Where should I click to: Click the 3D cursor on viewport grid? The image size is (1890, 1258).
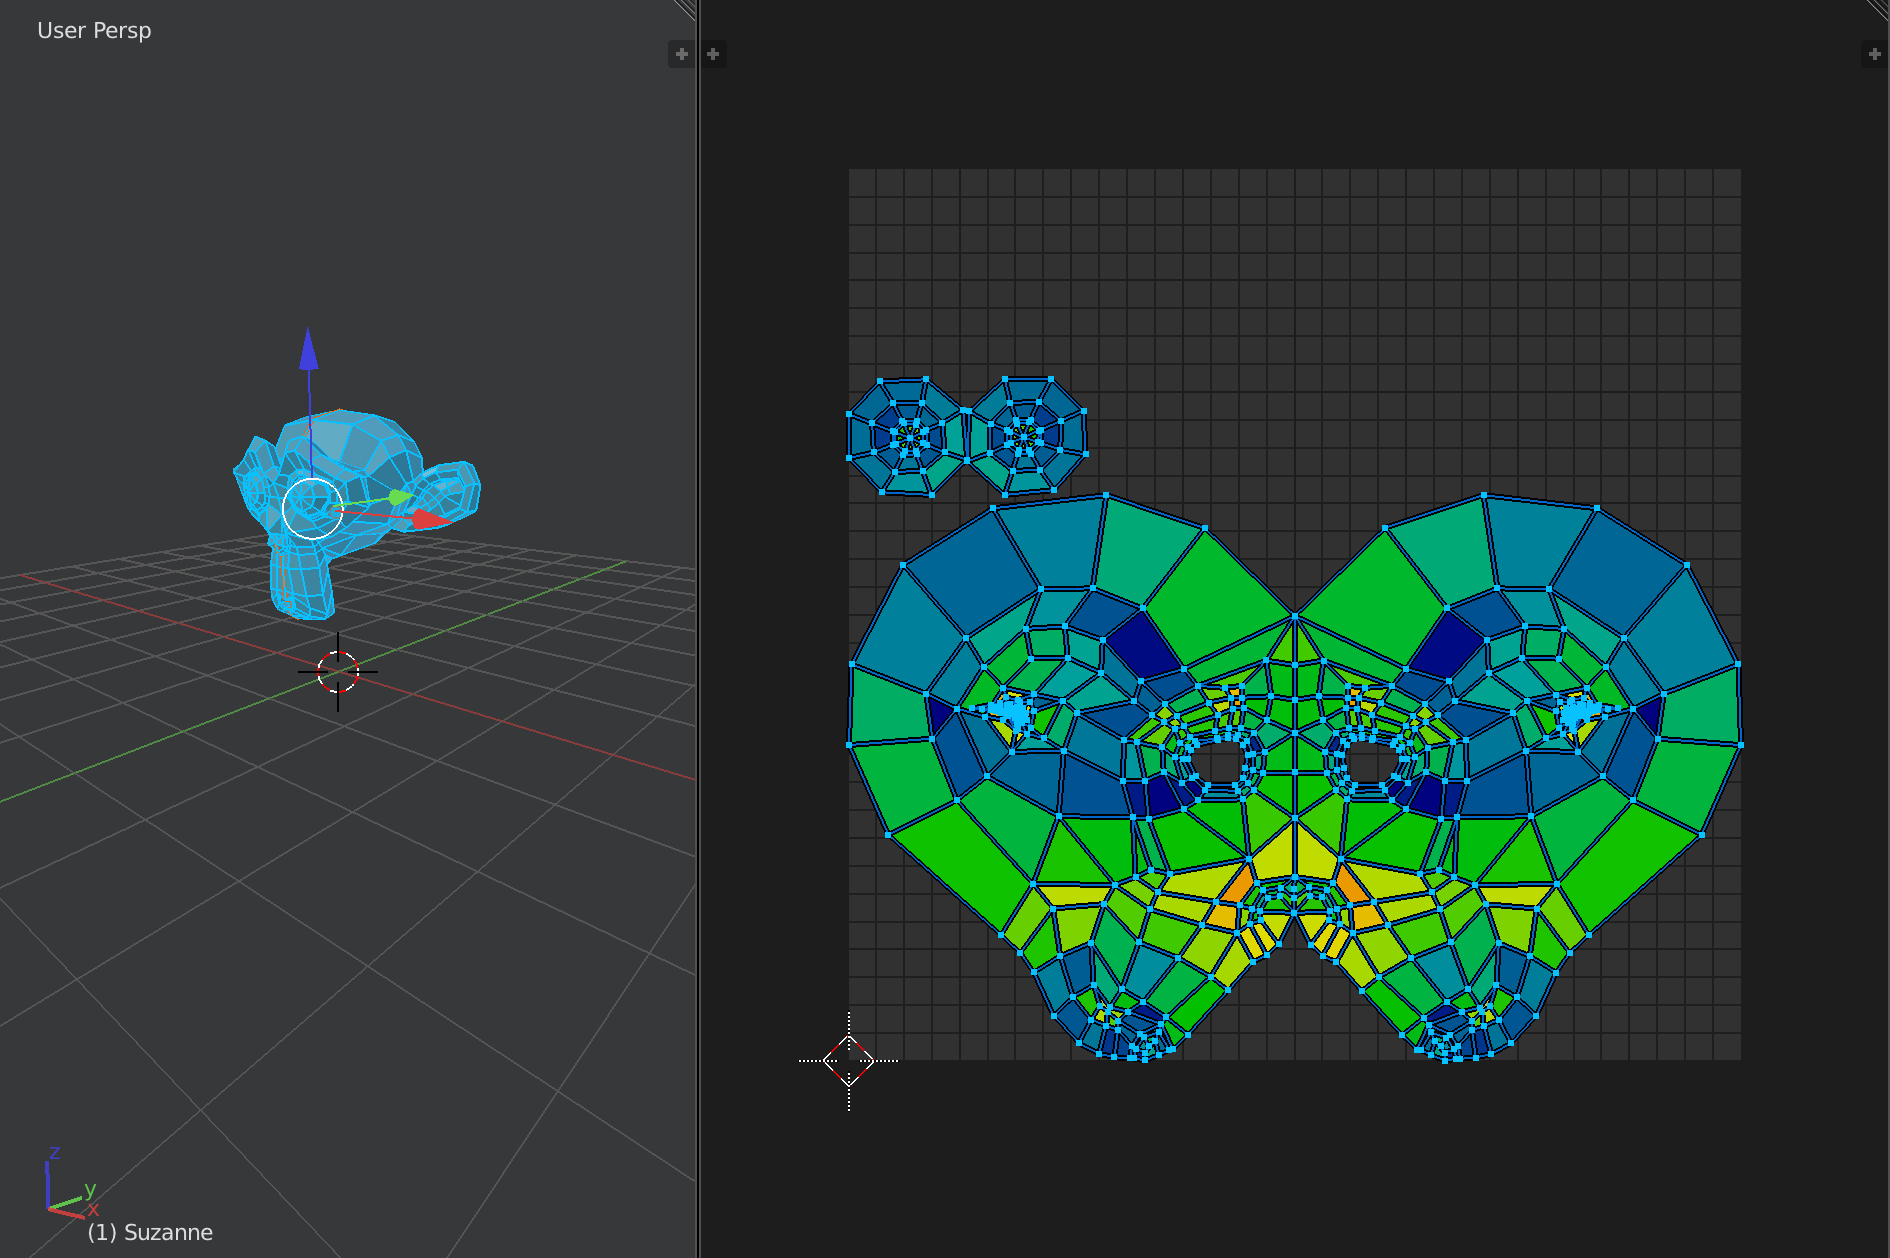(338, 671)
